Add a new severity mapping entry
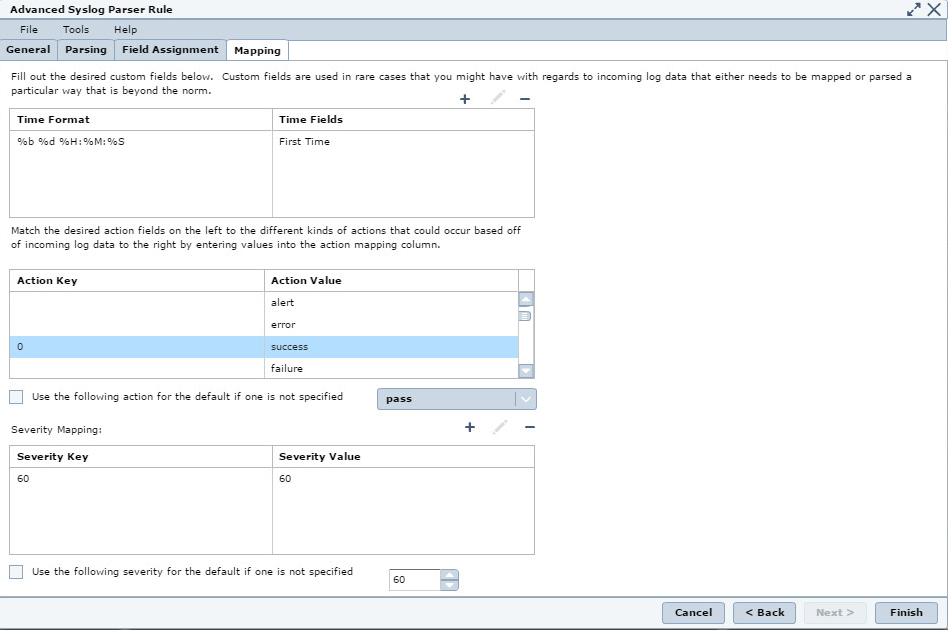948x630 pixels. click(468, 427)
